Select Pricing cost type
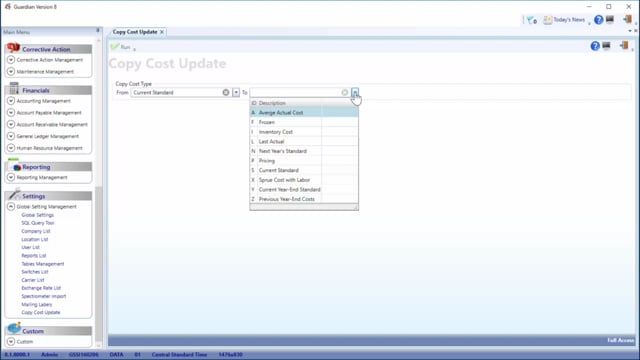The width and height of the screenshot is (640, 360). pyautogui.click(x=304, y=161)
